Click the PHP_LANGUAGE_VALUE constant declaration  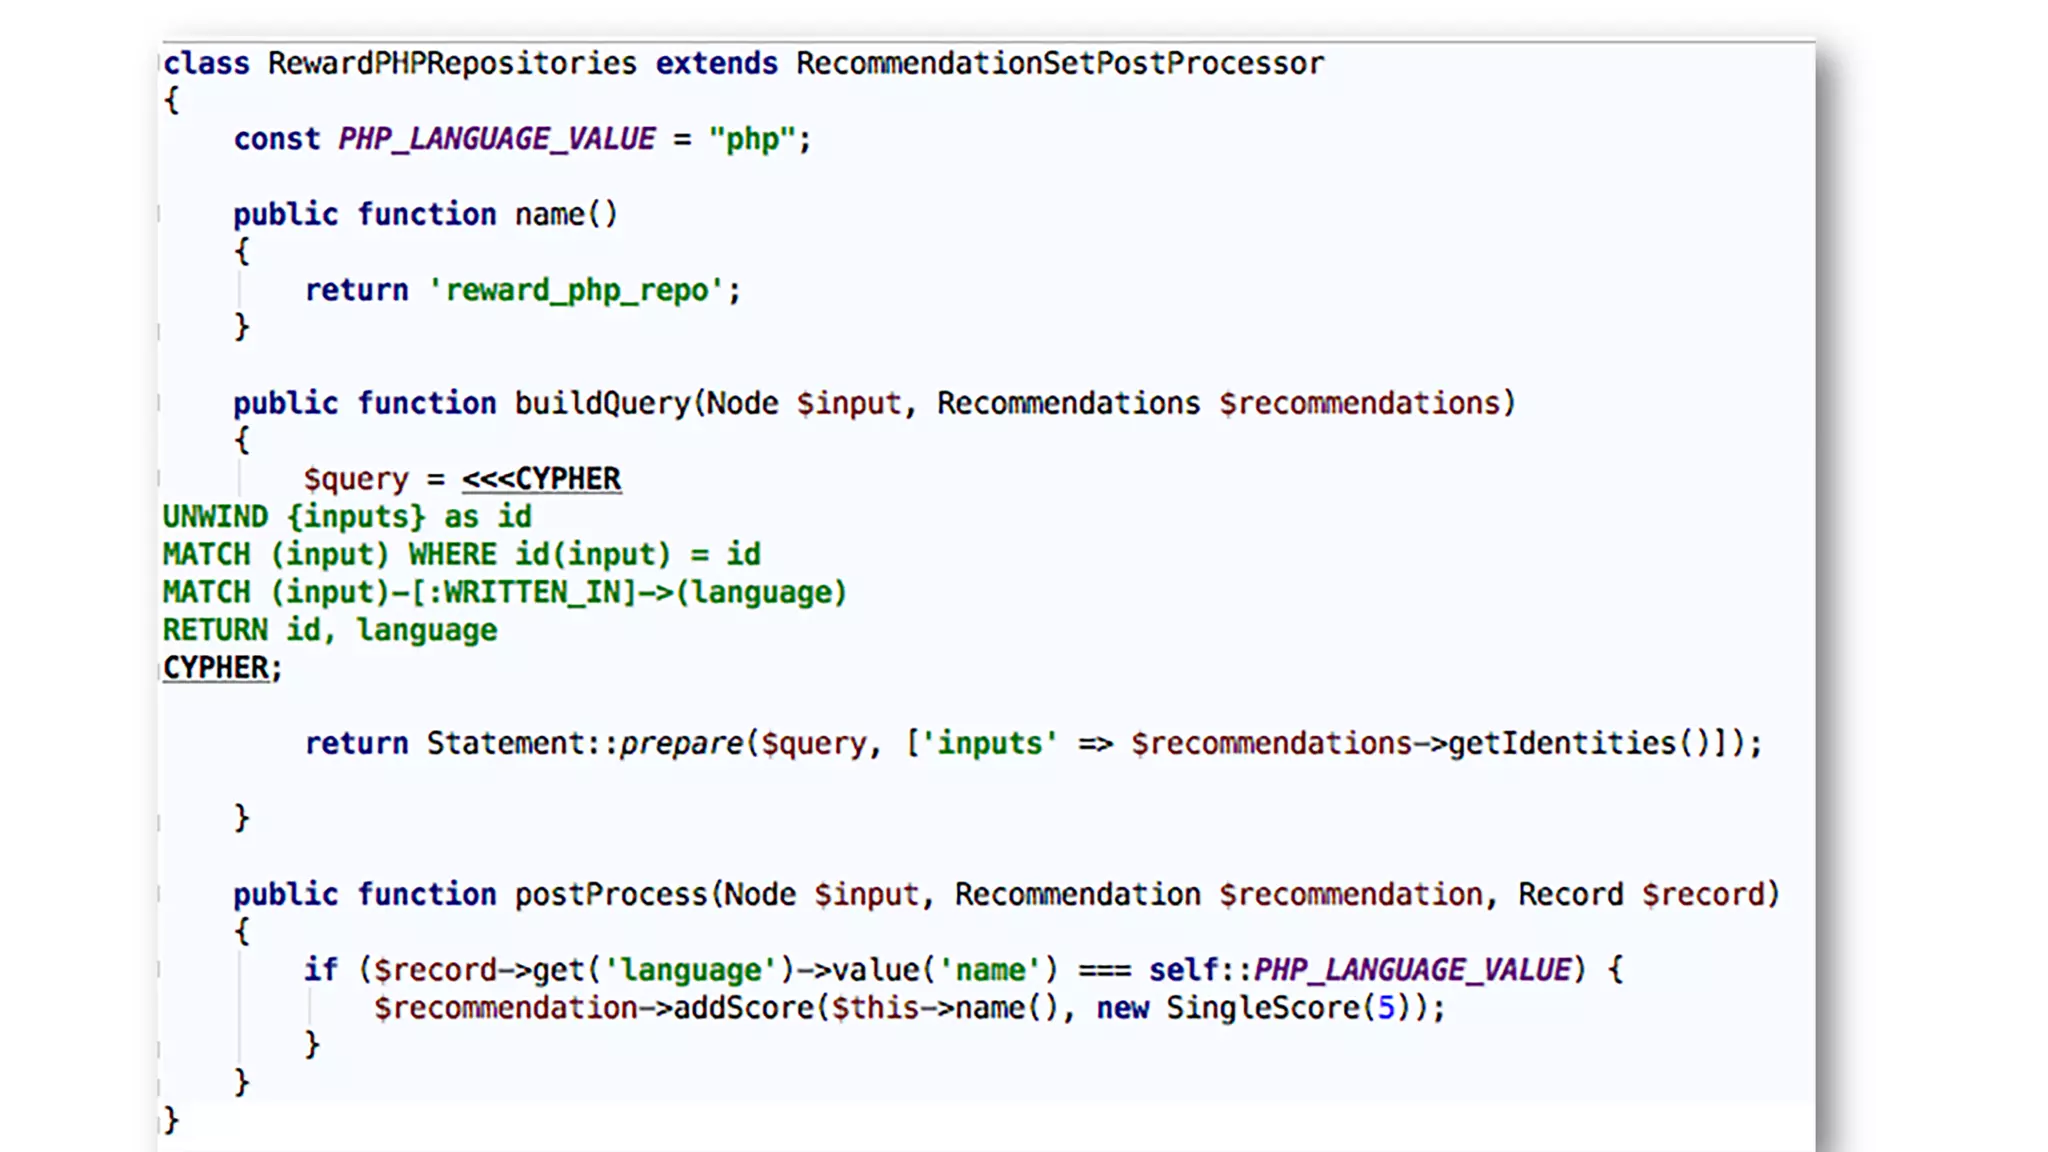(x=496, y=139)
